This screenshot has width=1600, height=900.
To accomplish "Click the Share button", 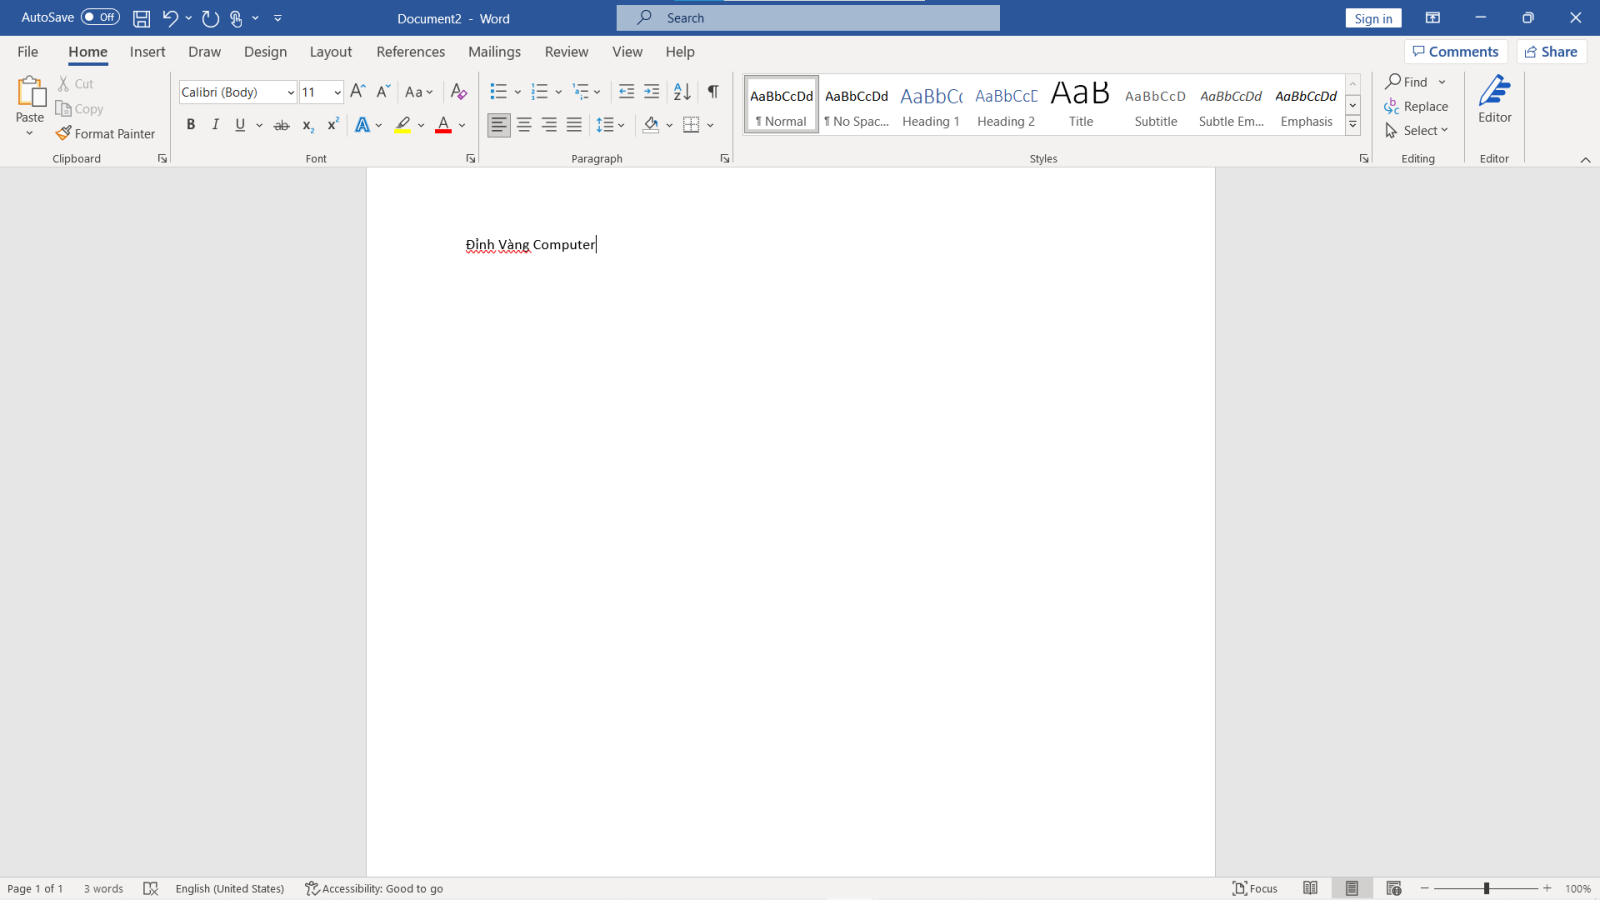I will point(1551,52).
